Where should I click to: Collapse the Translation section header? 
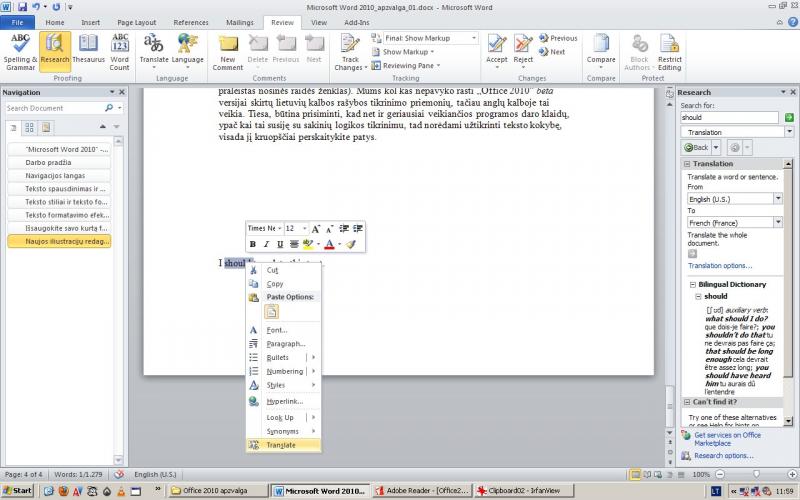[x=687, y=164]
